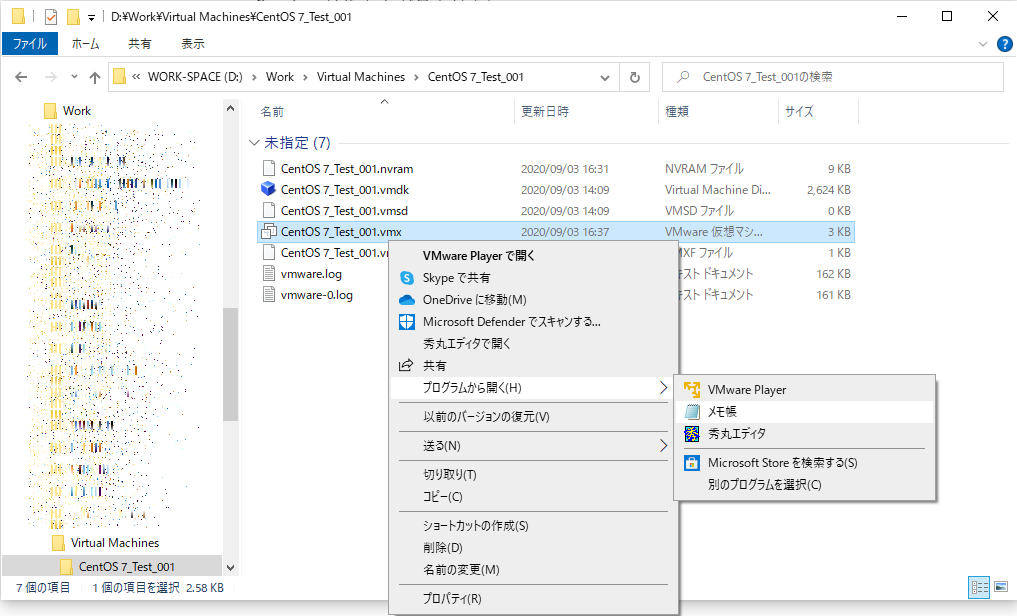This screenshot has height=616, width=1017.
Task: Click the vmsd file icon
Action: [269, 211]
